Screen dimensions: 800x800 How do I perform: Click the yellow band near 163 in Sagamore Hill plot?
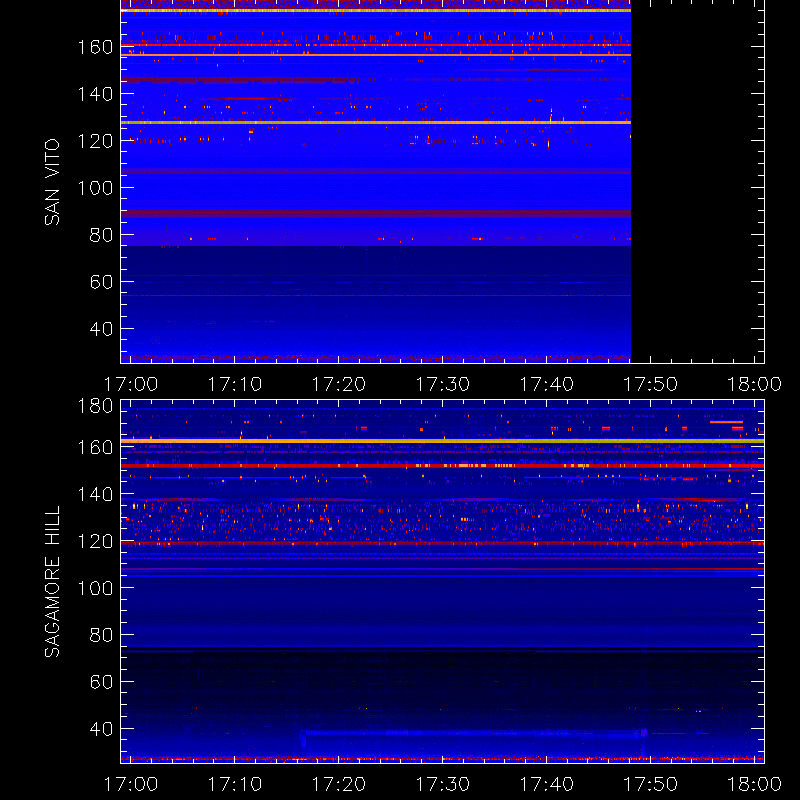(442, 441)
